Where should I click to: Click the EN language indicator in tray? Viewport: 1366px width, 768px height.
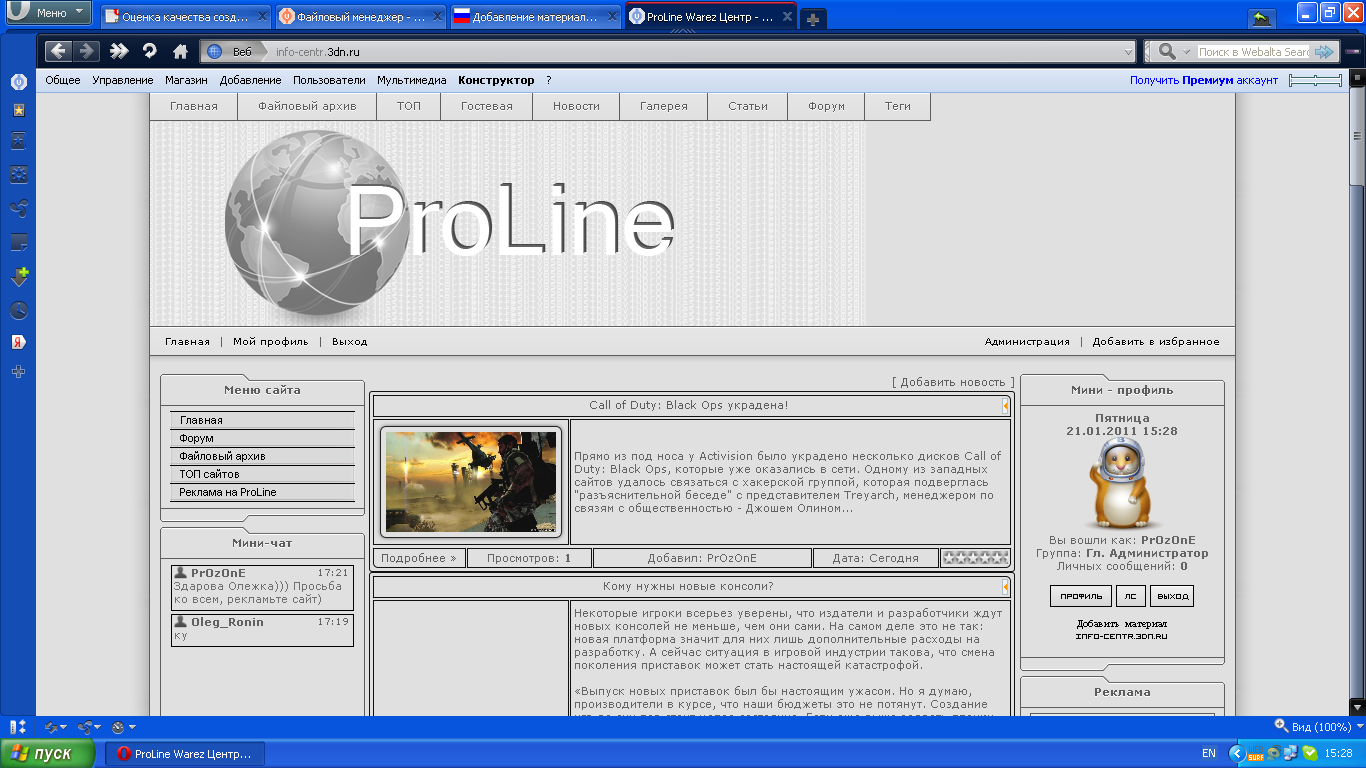point(1208,753)
